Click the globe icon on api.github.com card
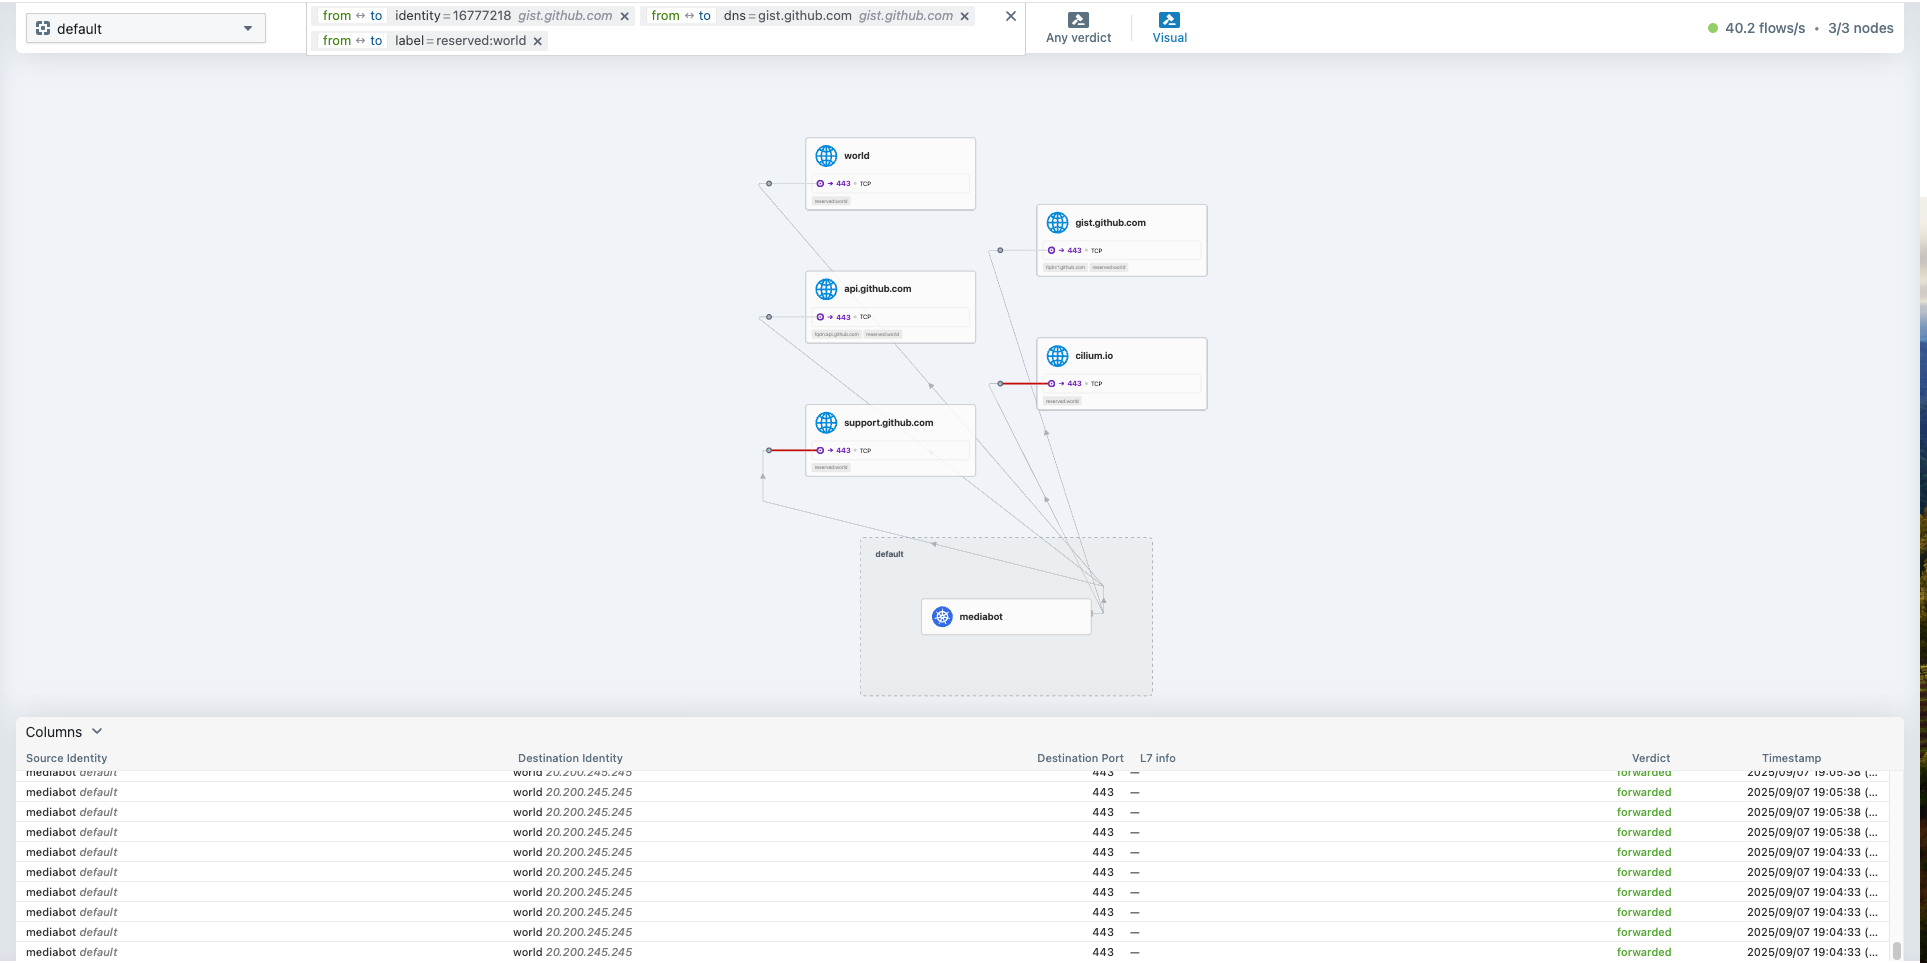Viewport: 1927px width, 963px height. point(826,289)
